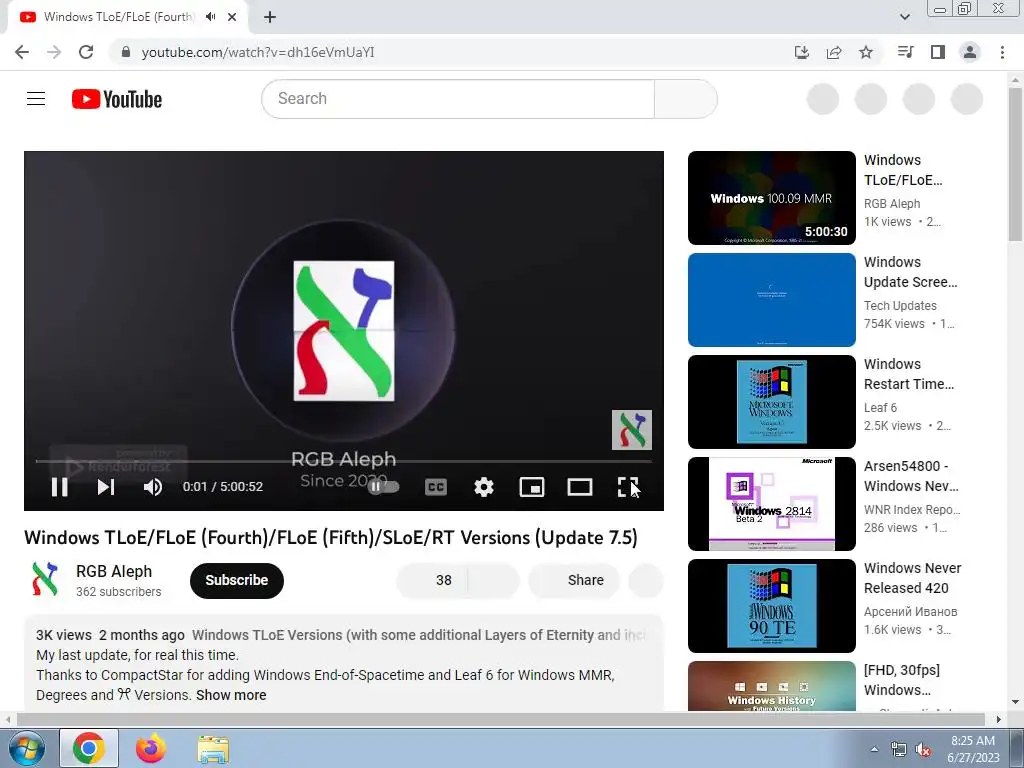Go back using browser back arrow

pos(22,52)
